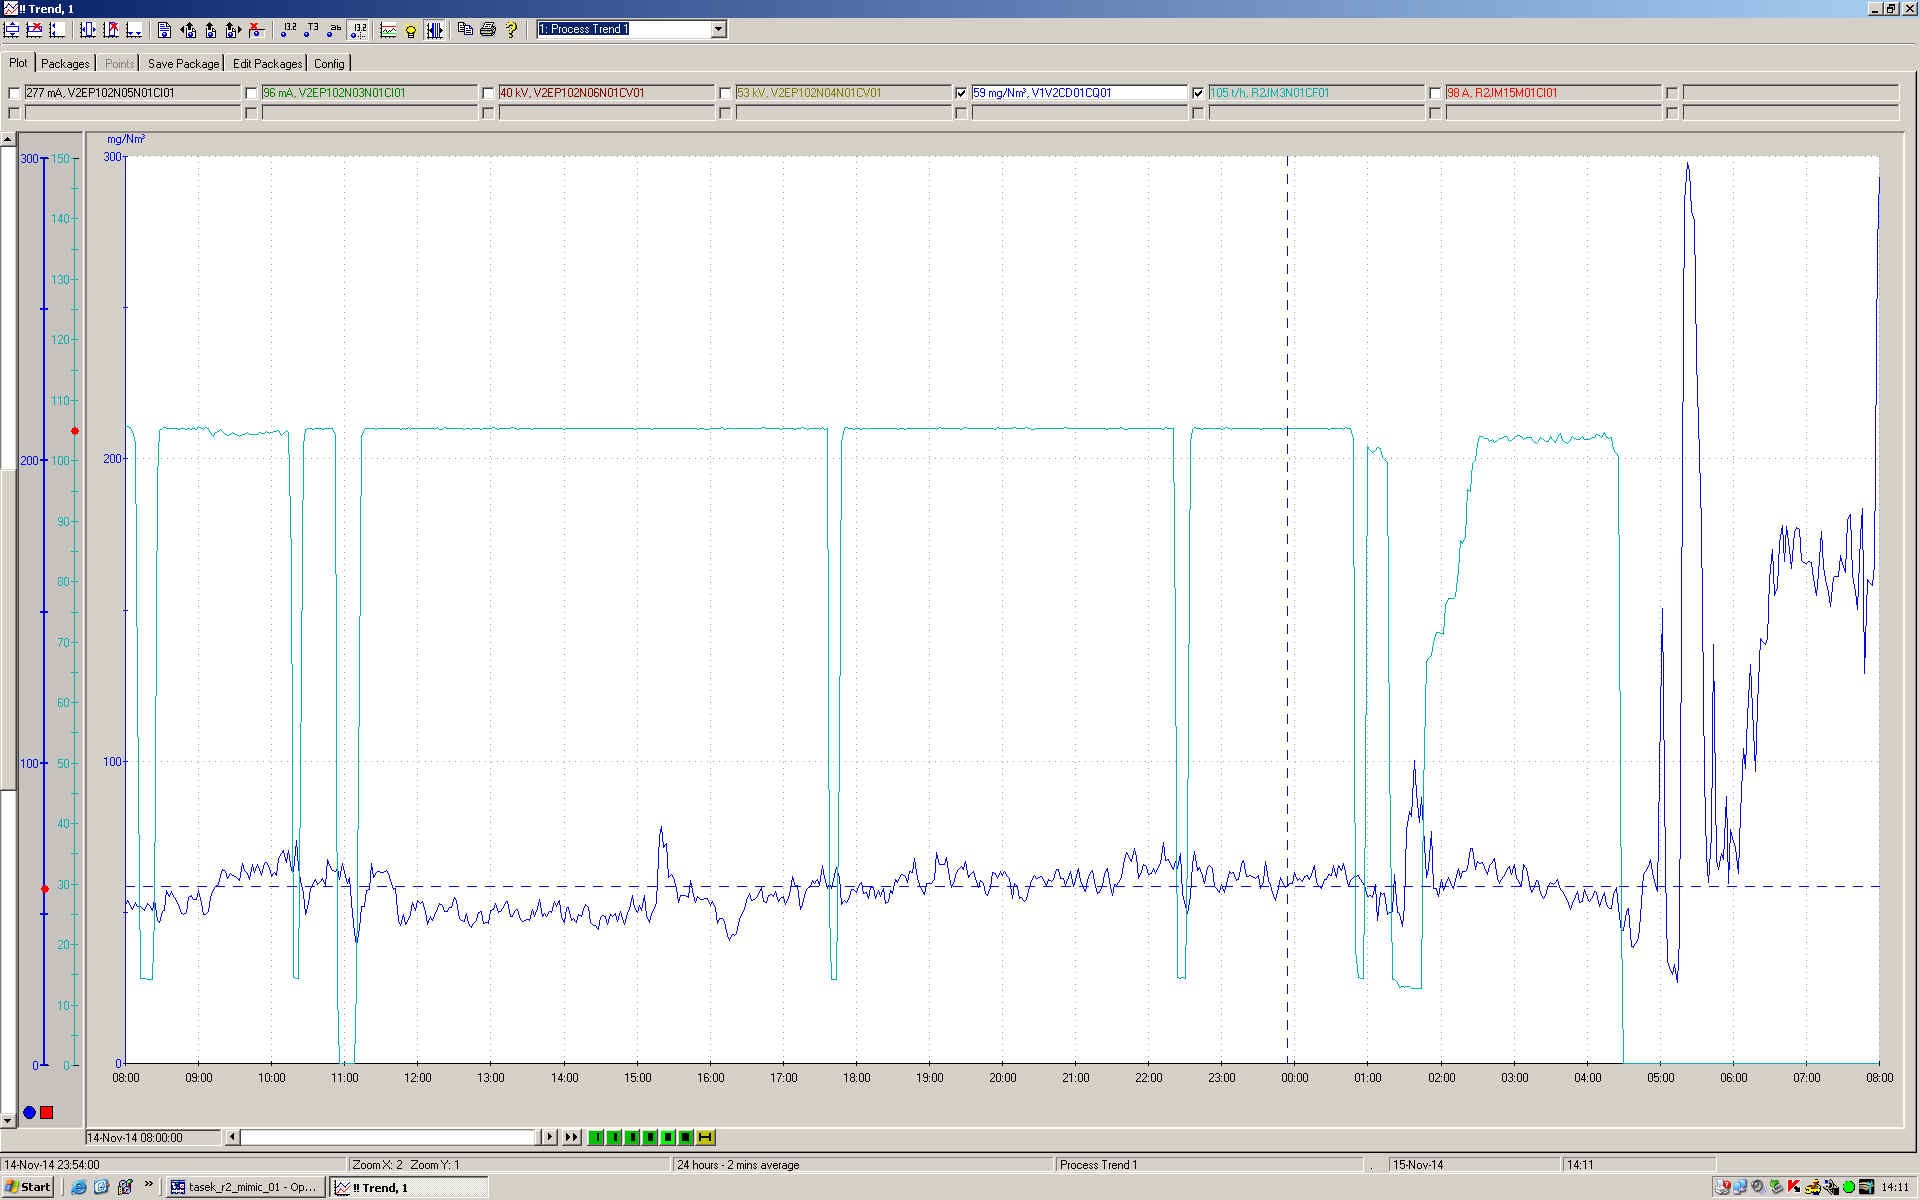1920x1200 pixels.
Task: Click the printer icon
Action: point(488,30)
